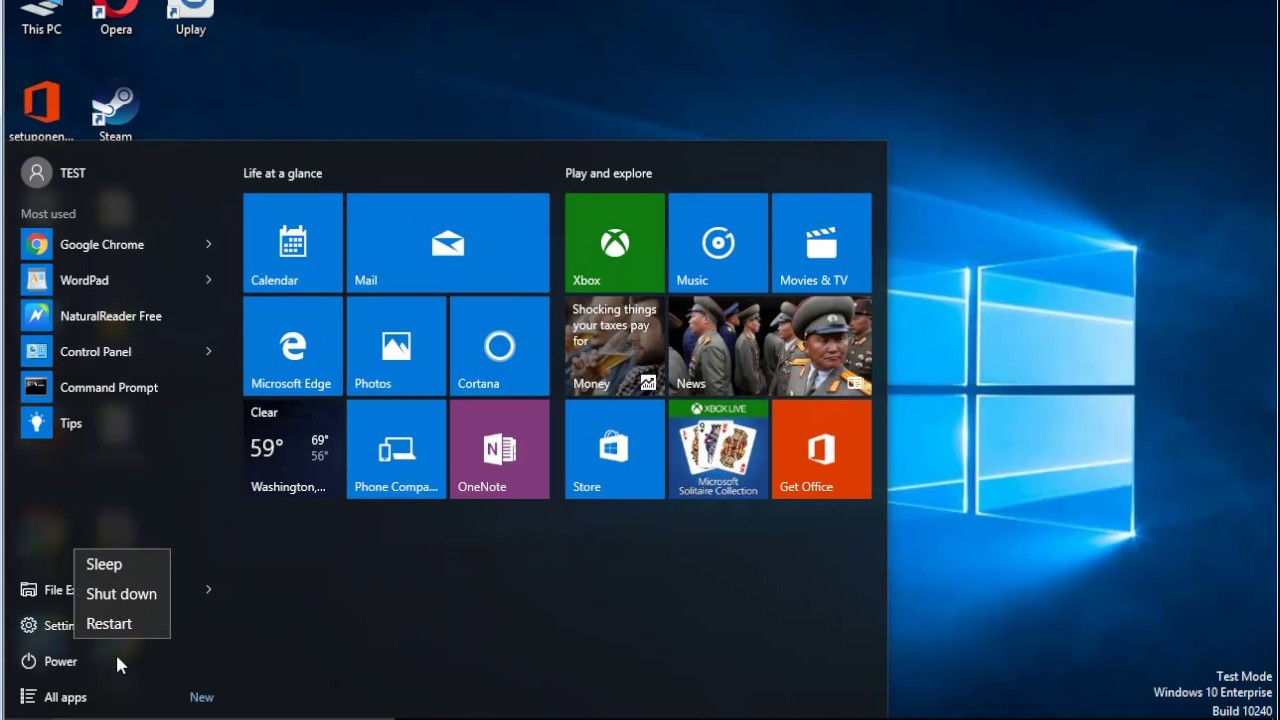Image resolution: width=1280 pixels, height=720 pixels.
Task: Click the TEST user account avatar
Action: 37,173
